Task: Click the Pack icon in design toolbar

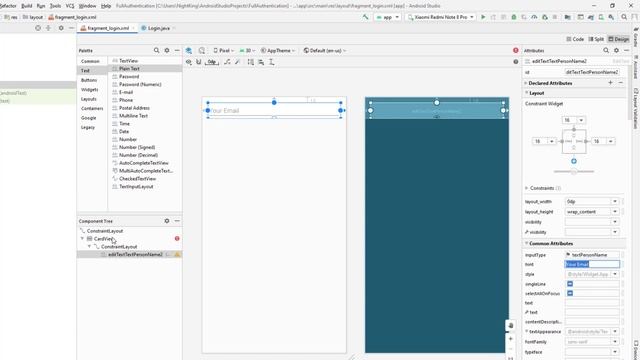Action: pos(251,62)
